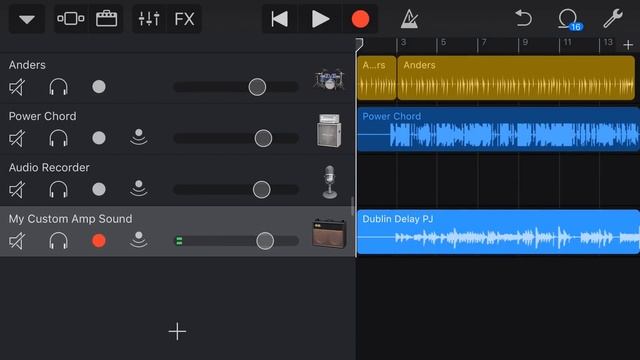
Task: Select My Custom Amp Sound track name
Action: [71, 219]
